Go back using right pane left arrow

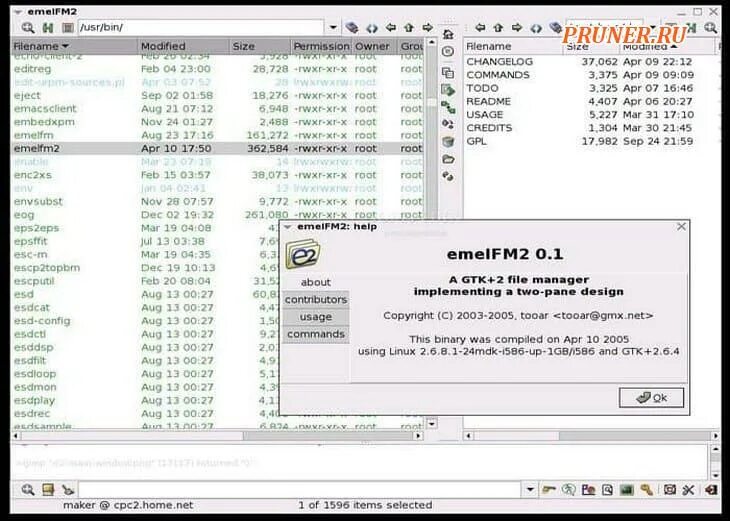pos(480,28)
